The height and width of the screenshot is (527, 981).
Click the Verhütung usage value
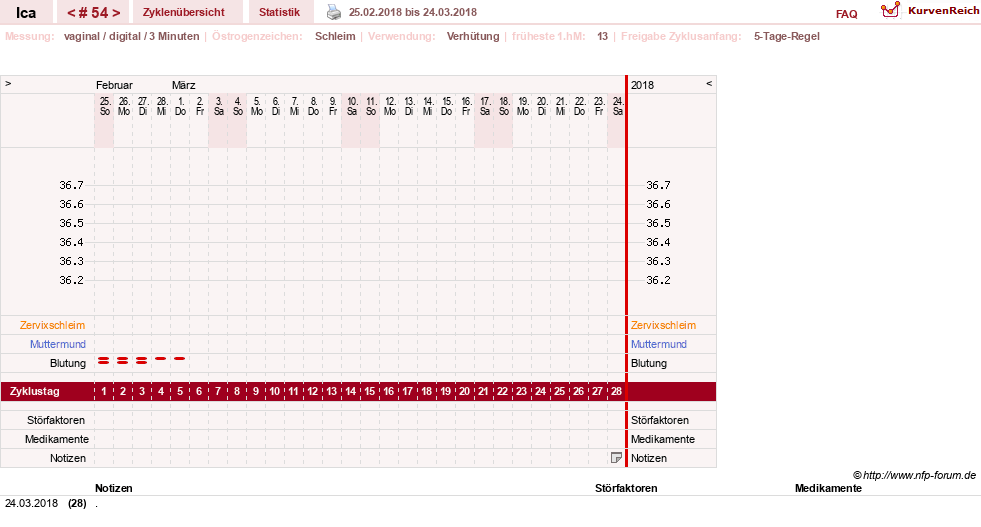pos(473,36)
